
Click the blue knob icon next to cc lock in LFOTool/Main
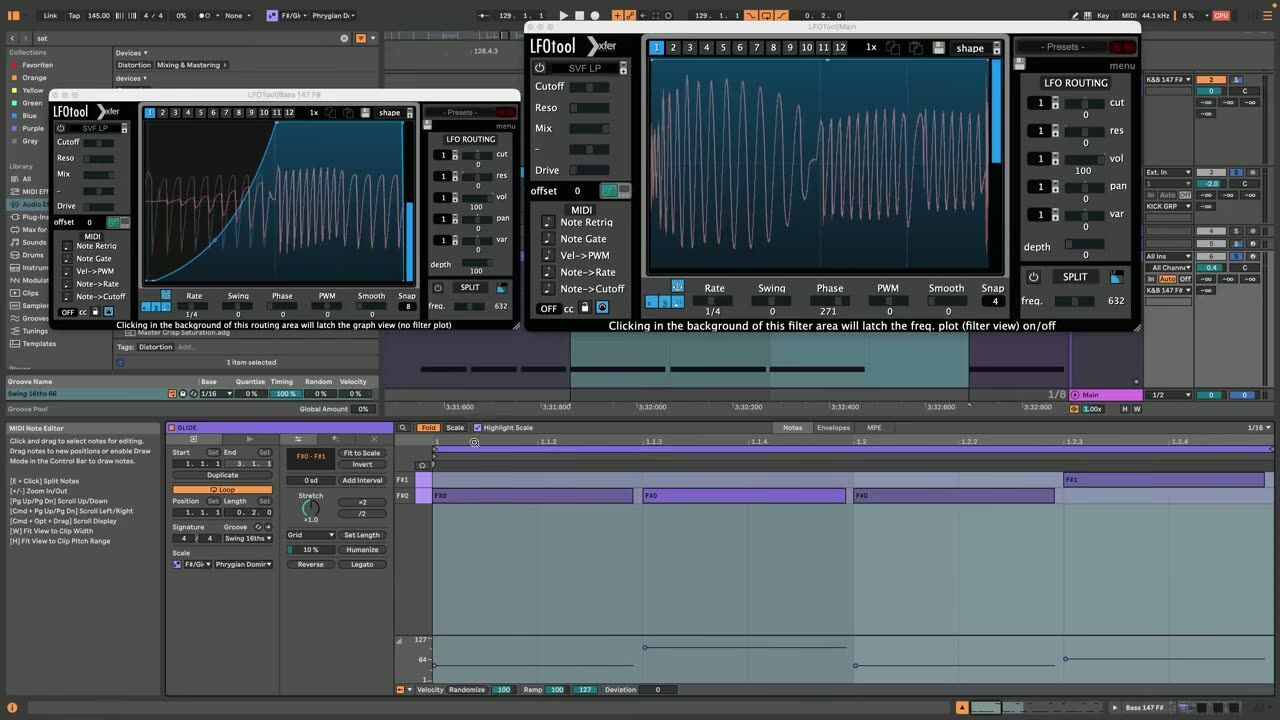pyautogui.click(x=602, y=308)
